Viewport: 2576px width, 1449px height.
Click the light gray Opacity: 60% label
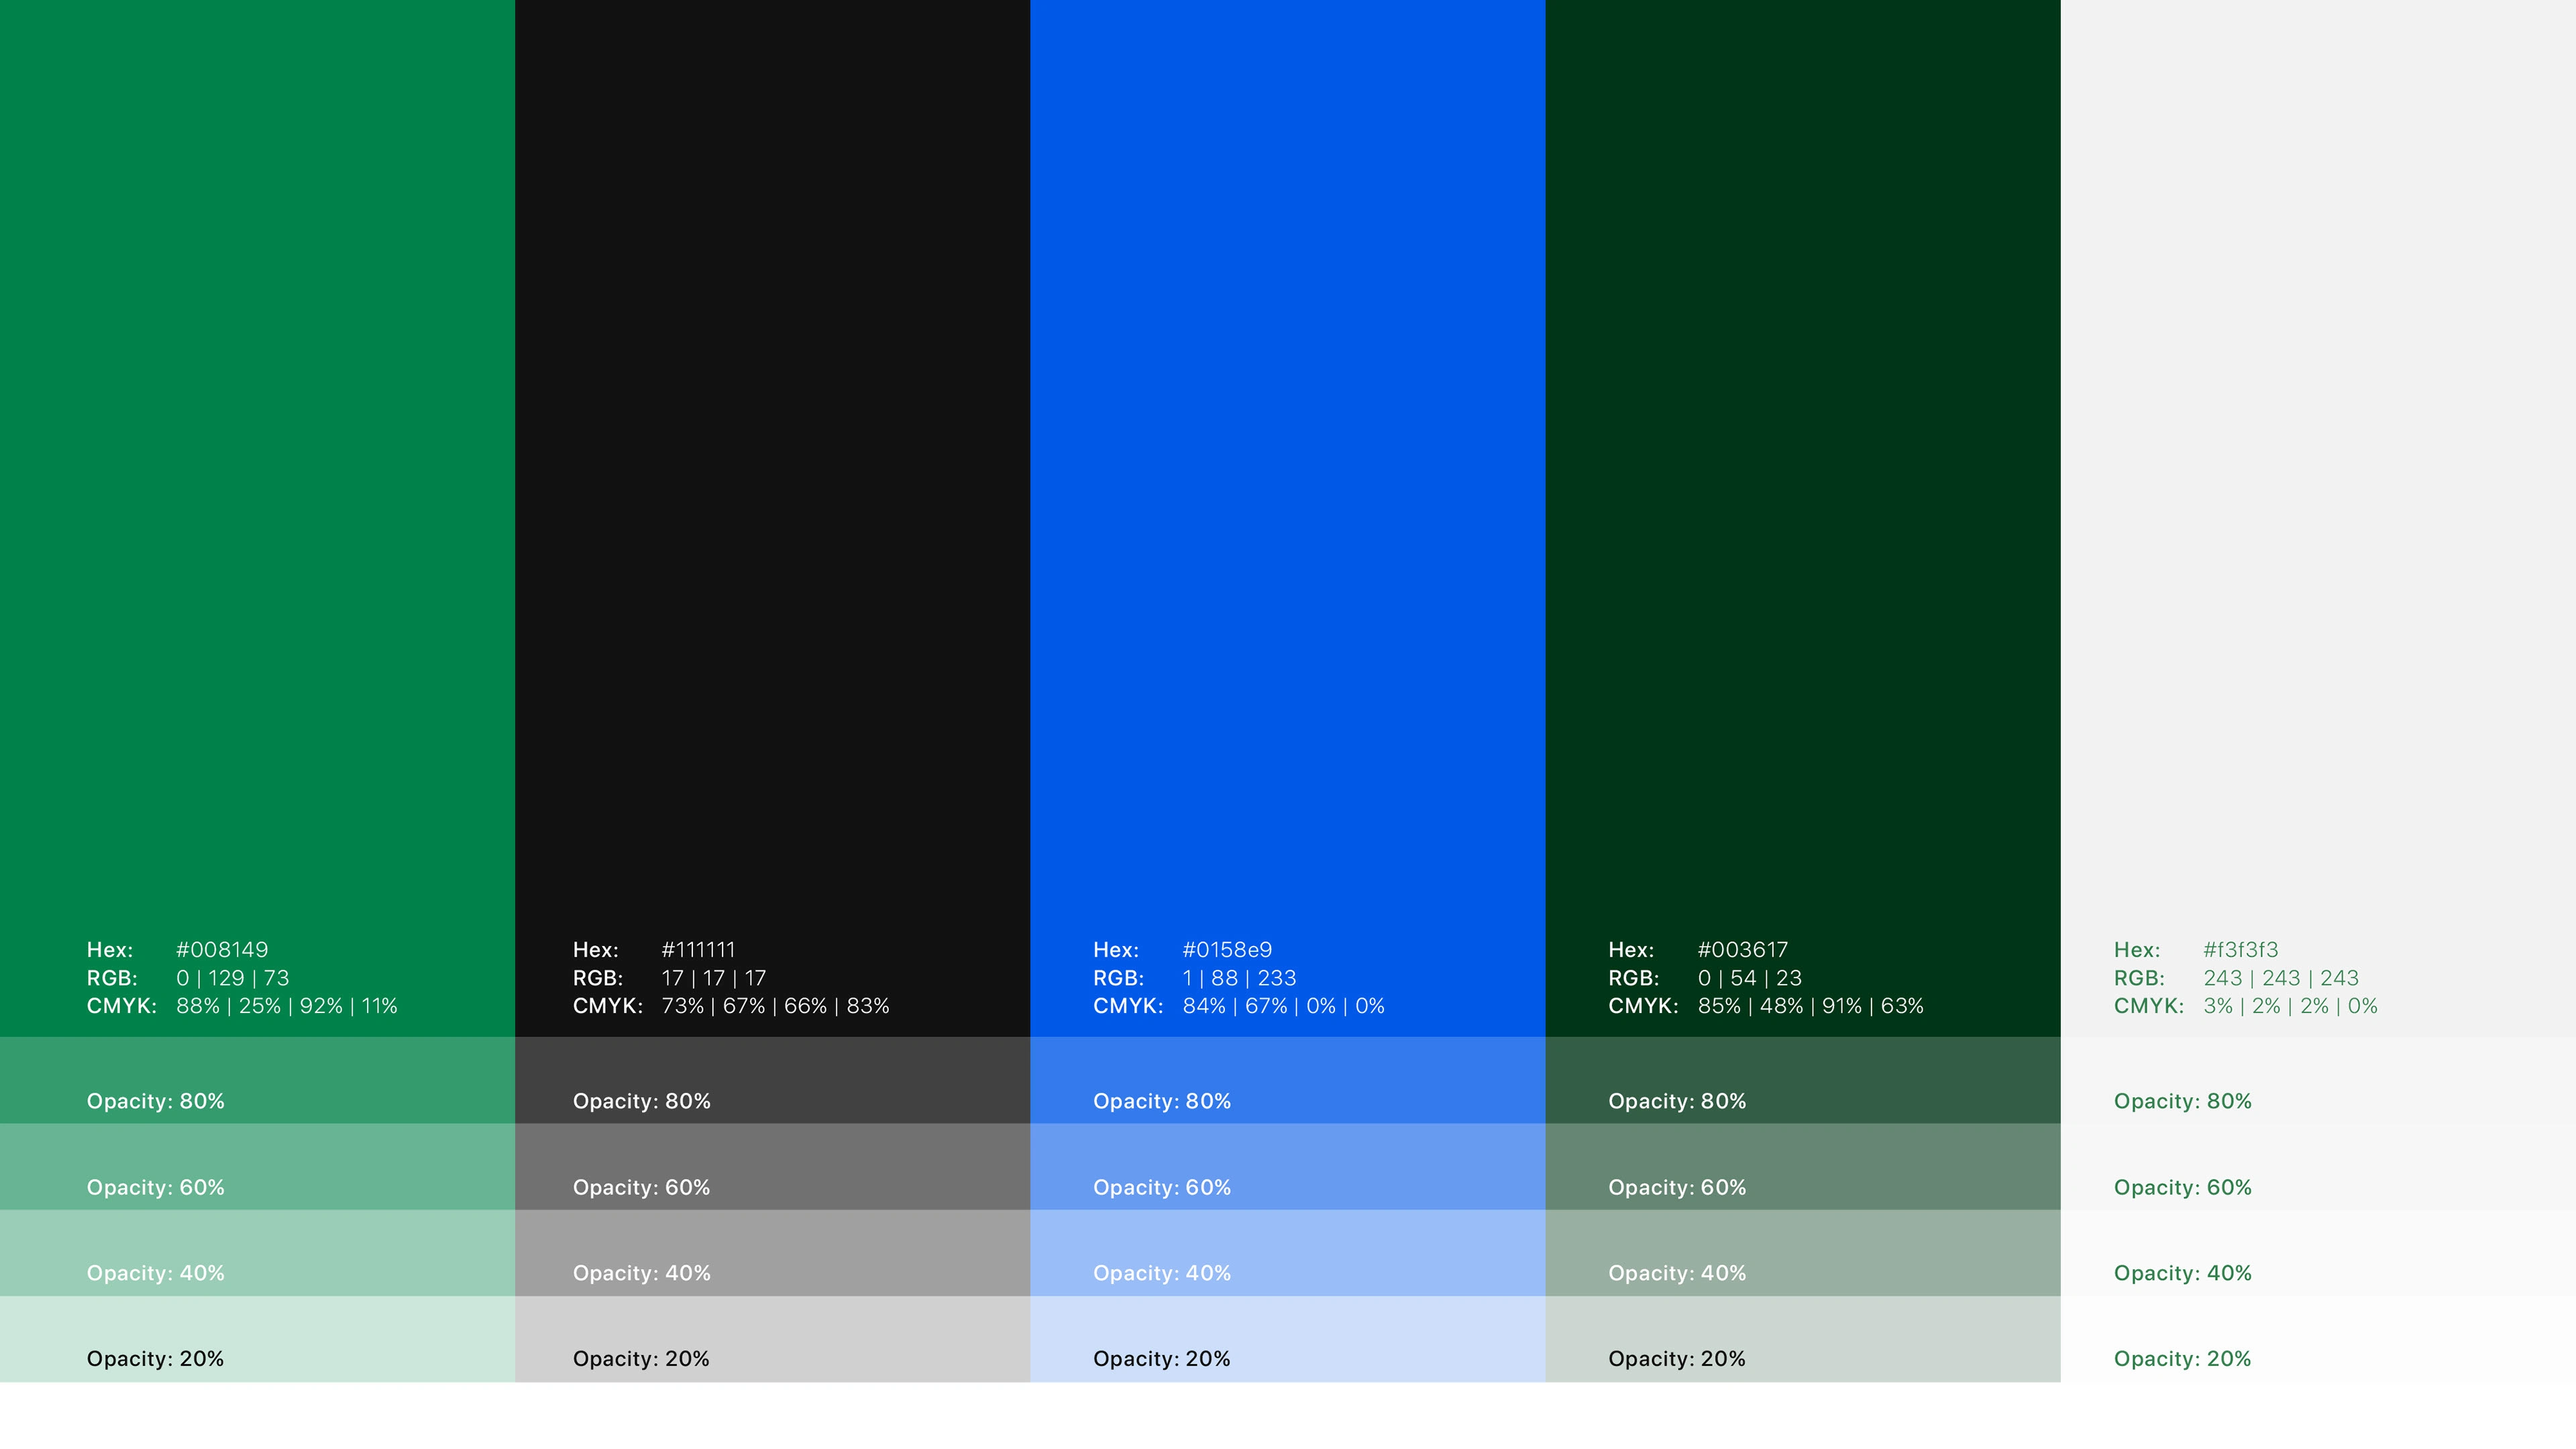[x=2182, y=1187]
